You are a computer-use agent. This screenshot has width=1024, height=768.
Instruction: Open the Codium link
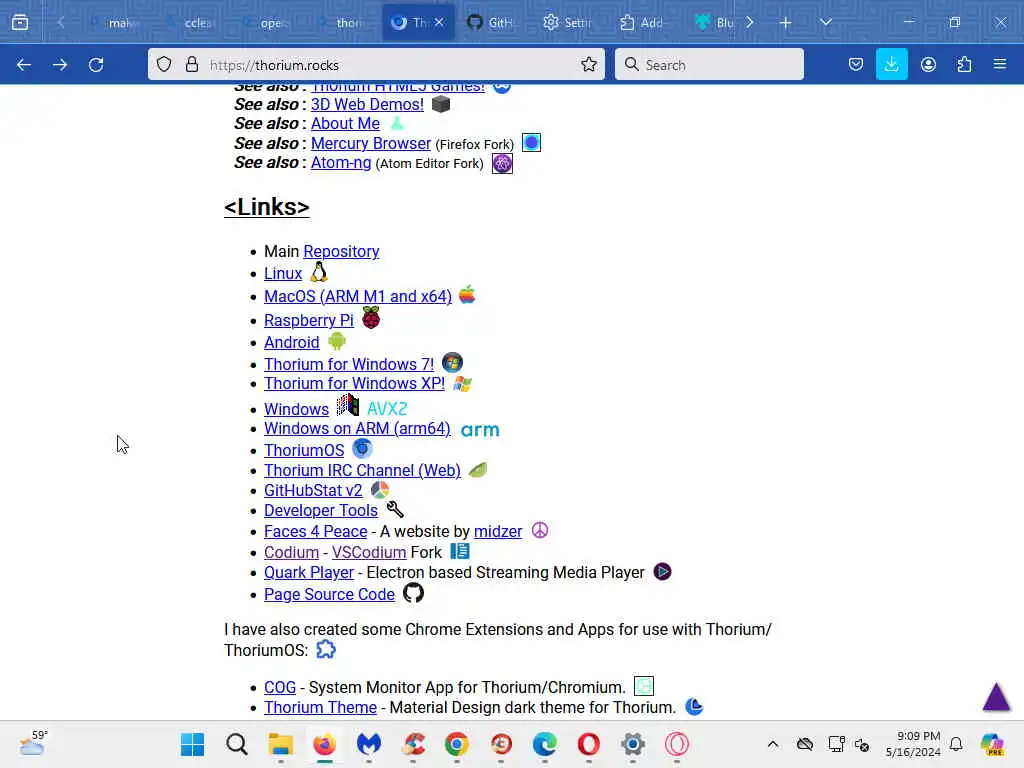coord(291,552)
